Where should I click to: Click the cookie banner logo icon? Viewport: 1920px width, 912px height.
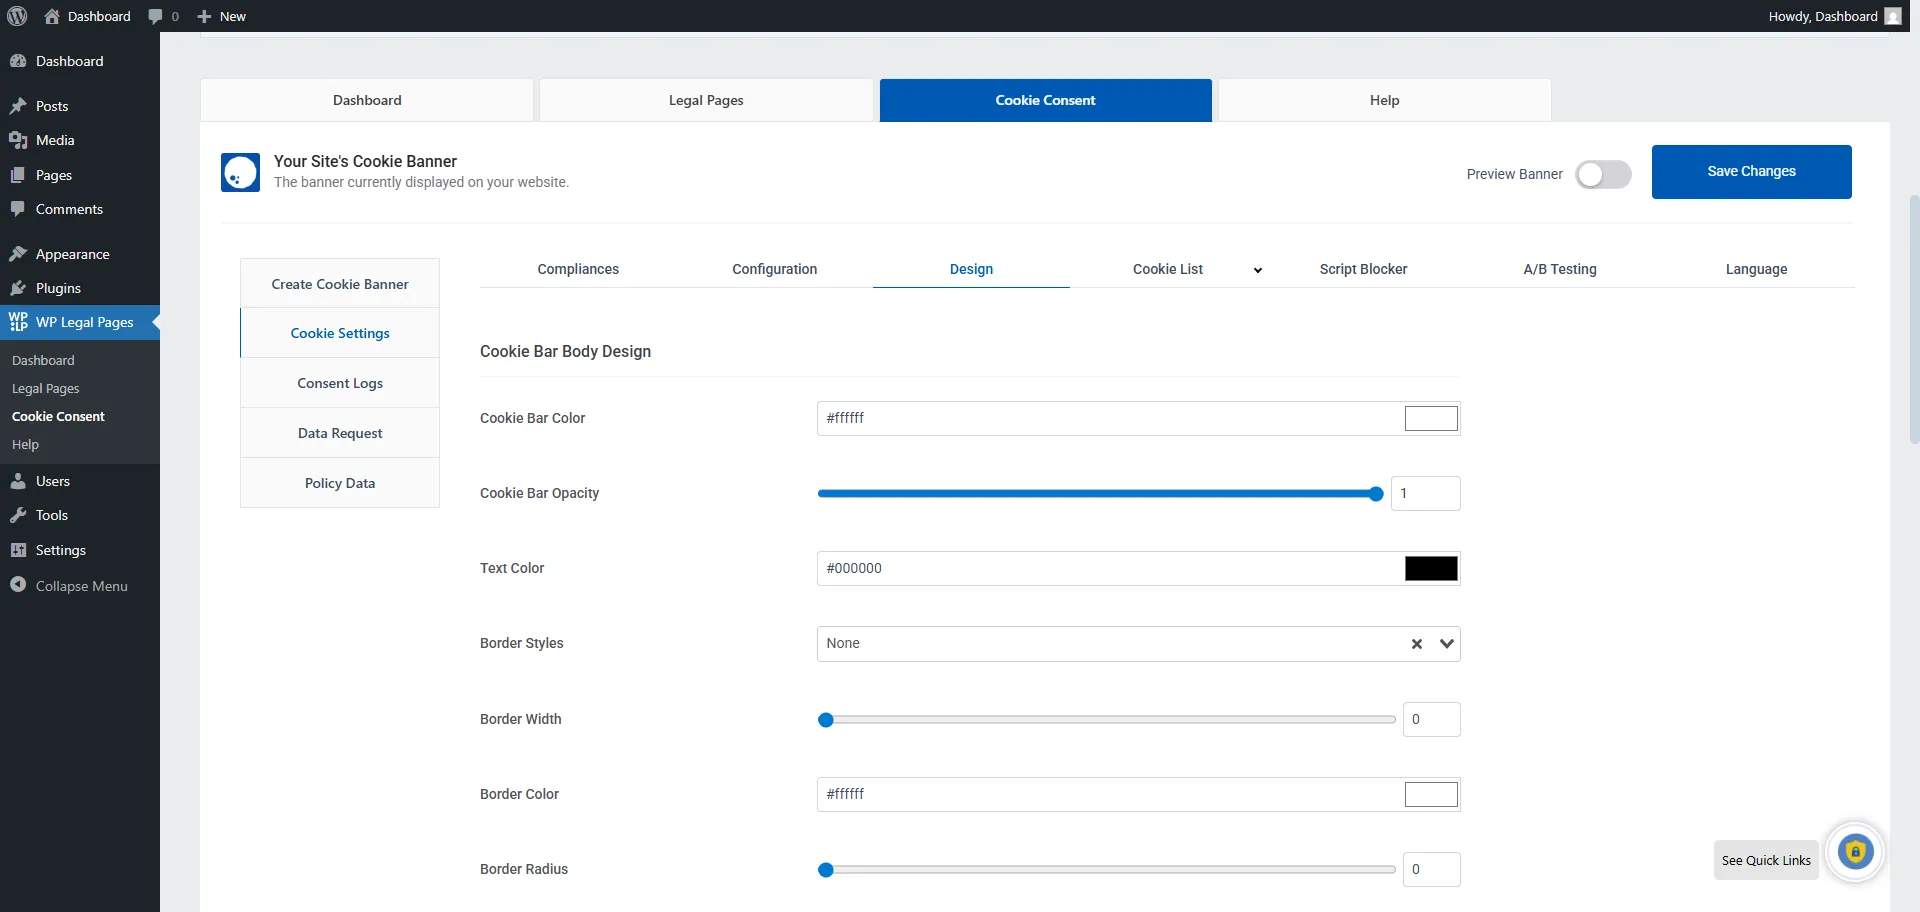tap(240, 172)
